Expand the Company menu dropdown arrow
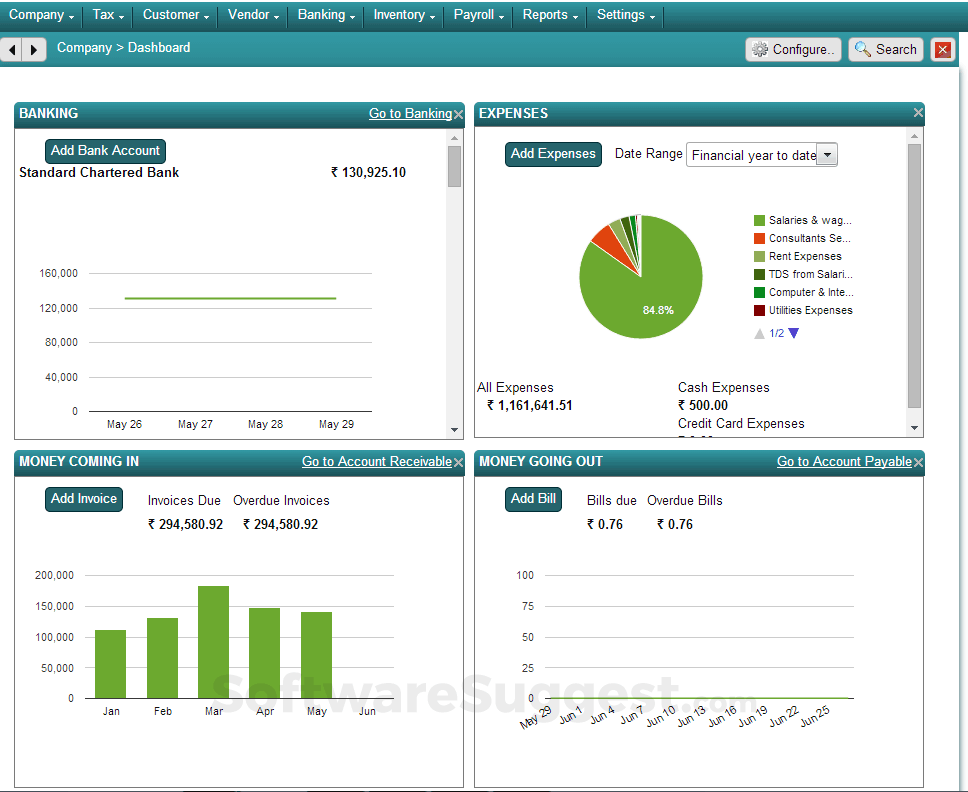Viewport: 968px width, 792px height. click(x=71, y=15)
